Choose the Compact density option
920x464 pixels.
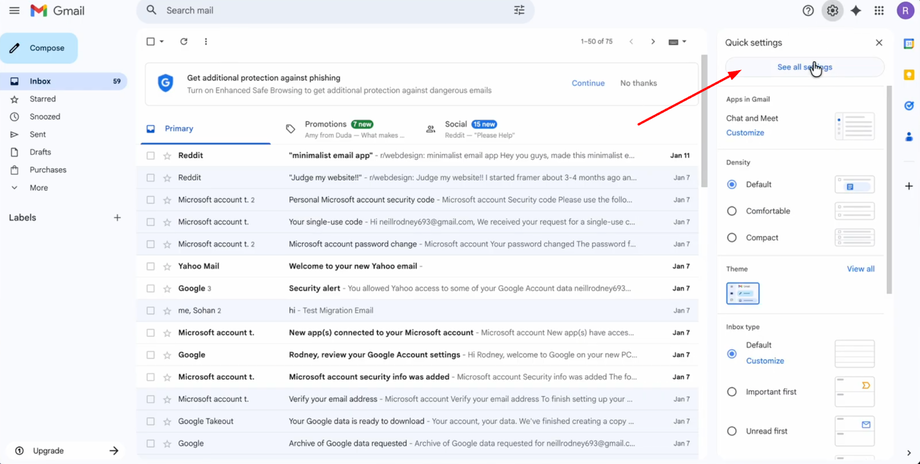click(732, 238)
